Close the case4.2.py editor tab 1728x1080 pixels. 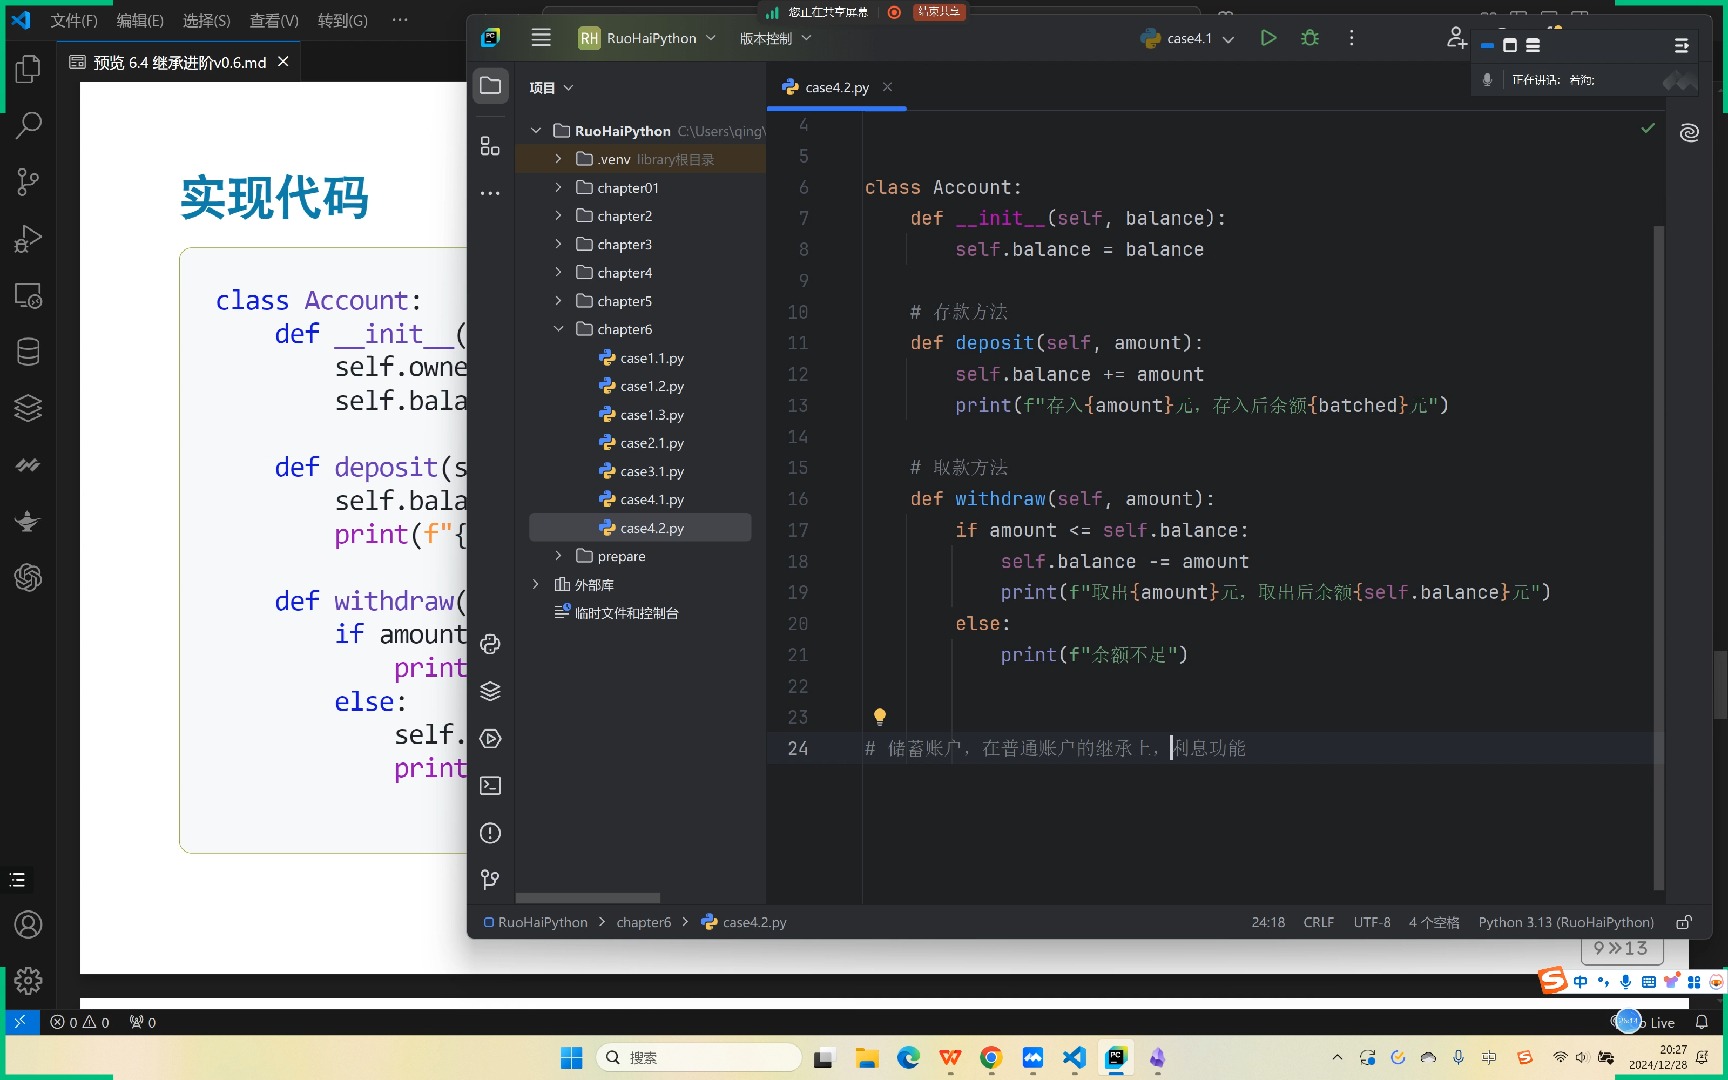pos(888,87)
